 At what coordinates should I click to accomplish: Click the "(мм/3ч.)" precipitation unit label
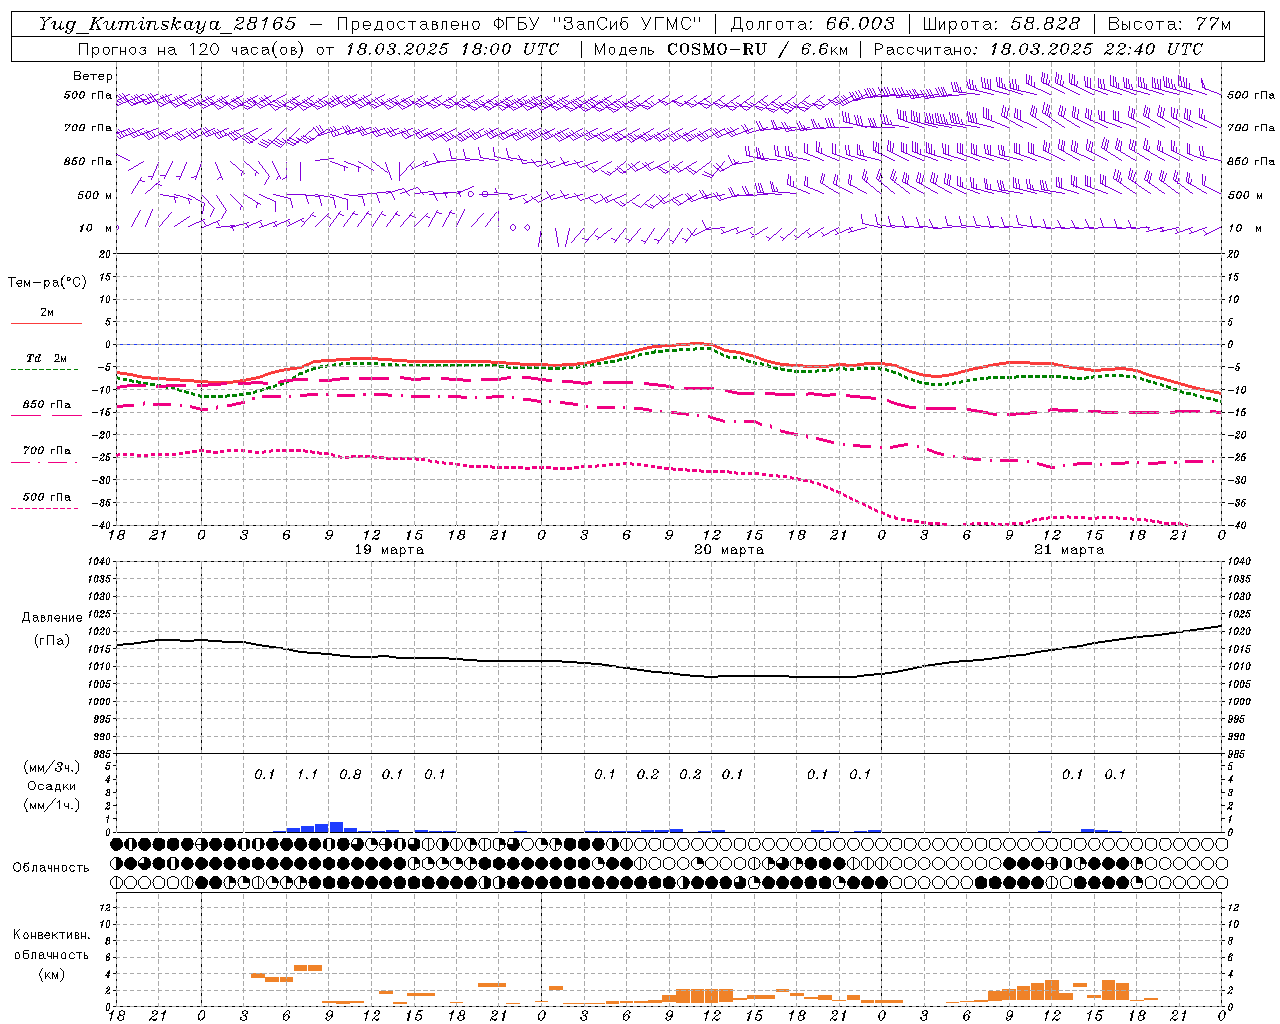pos(51,767)
